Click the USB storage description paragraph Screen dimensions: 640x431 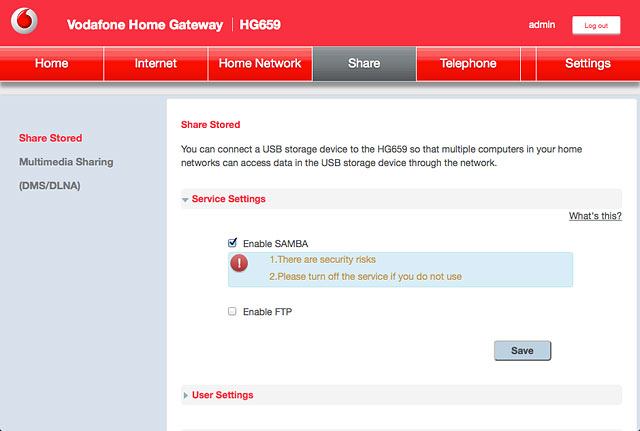click(381, 156)
